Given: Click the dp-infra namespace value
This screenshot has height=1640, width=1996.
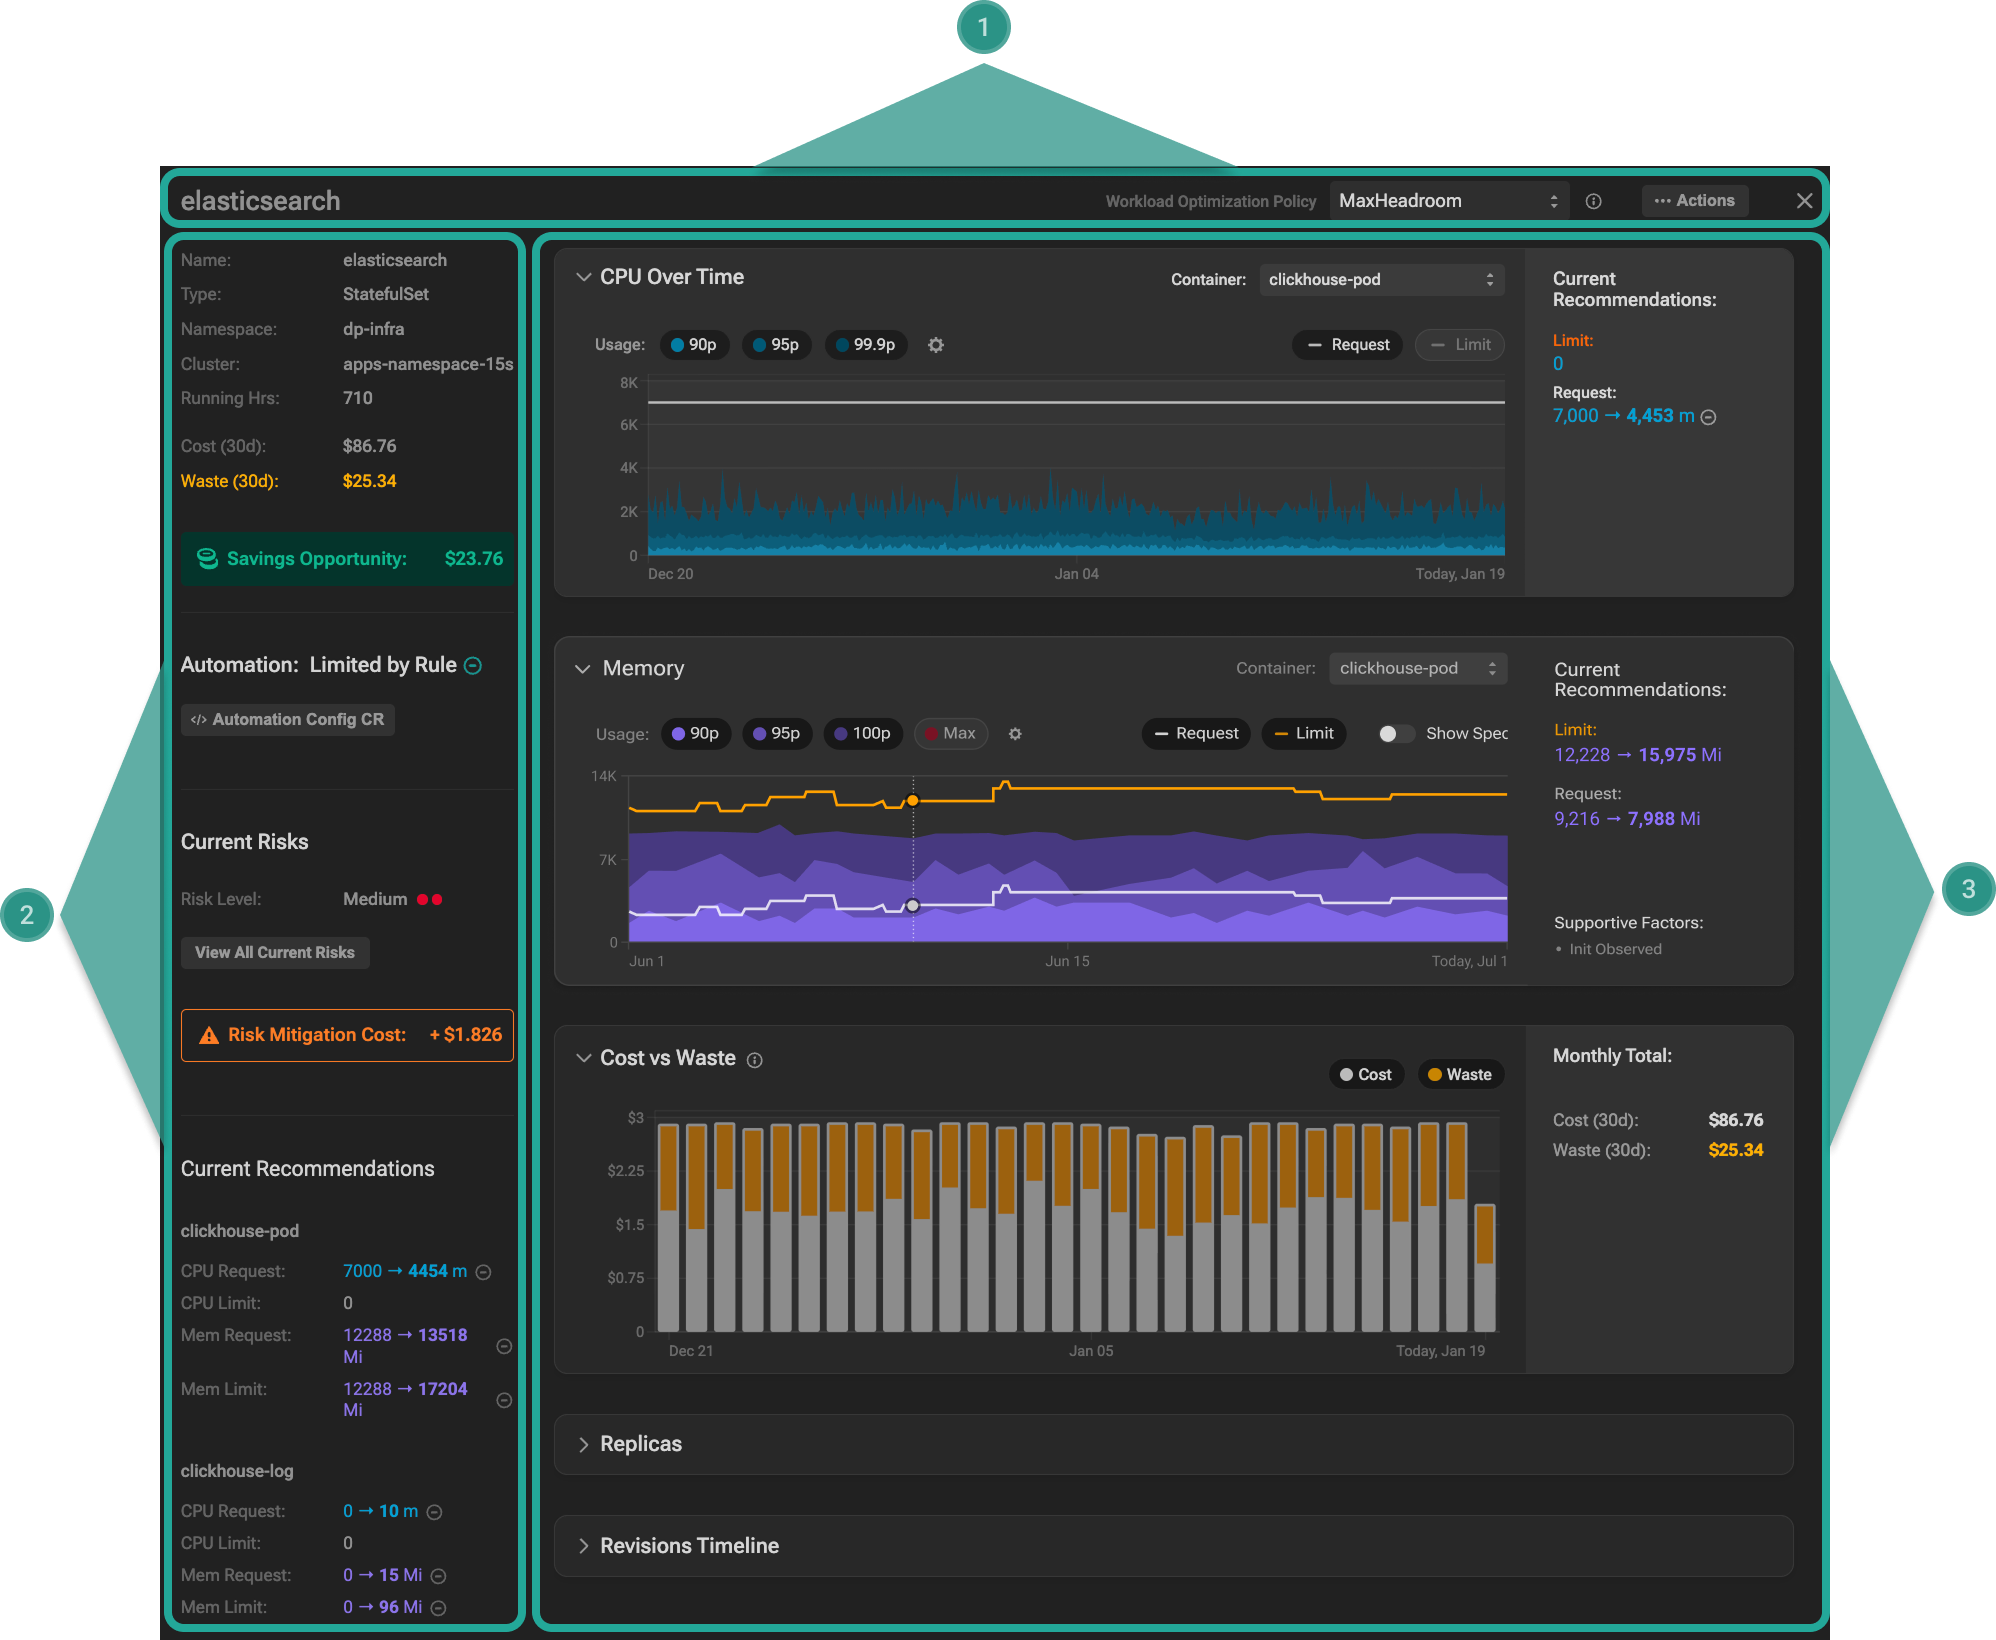Looking at the screenshot, I should 374,329.
